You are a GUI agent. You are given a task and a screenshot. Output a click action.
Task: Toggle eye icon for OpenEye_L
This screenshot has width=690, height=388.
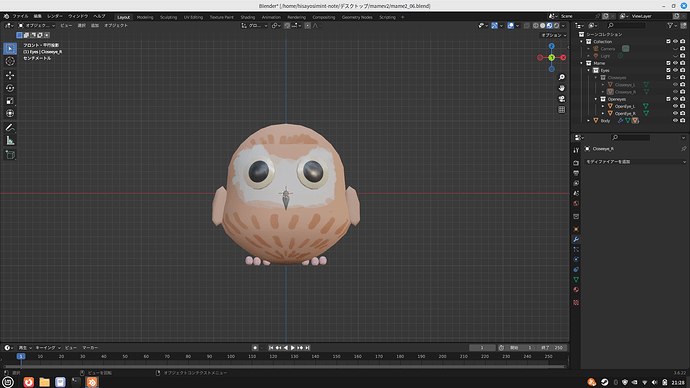(x=675, y=106)
